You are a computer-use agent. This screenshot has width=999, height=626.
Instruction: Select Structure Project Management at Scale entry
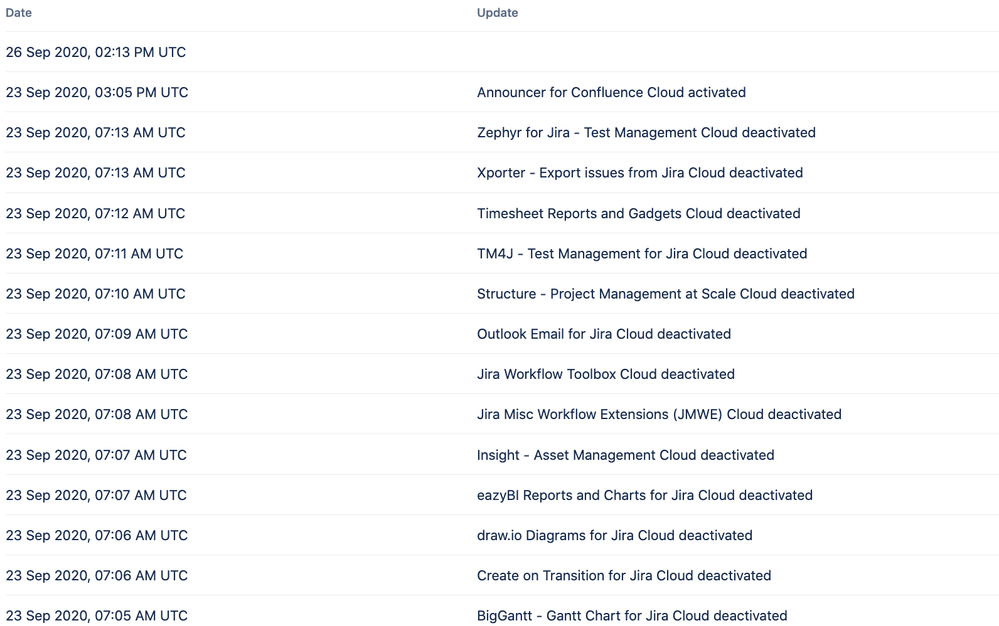click(666, 294)
